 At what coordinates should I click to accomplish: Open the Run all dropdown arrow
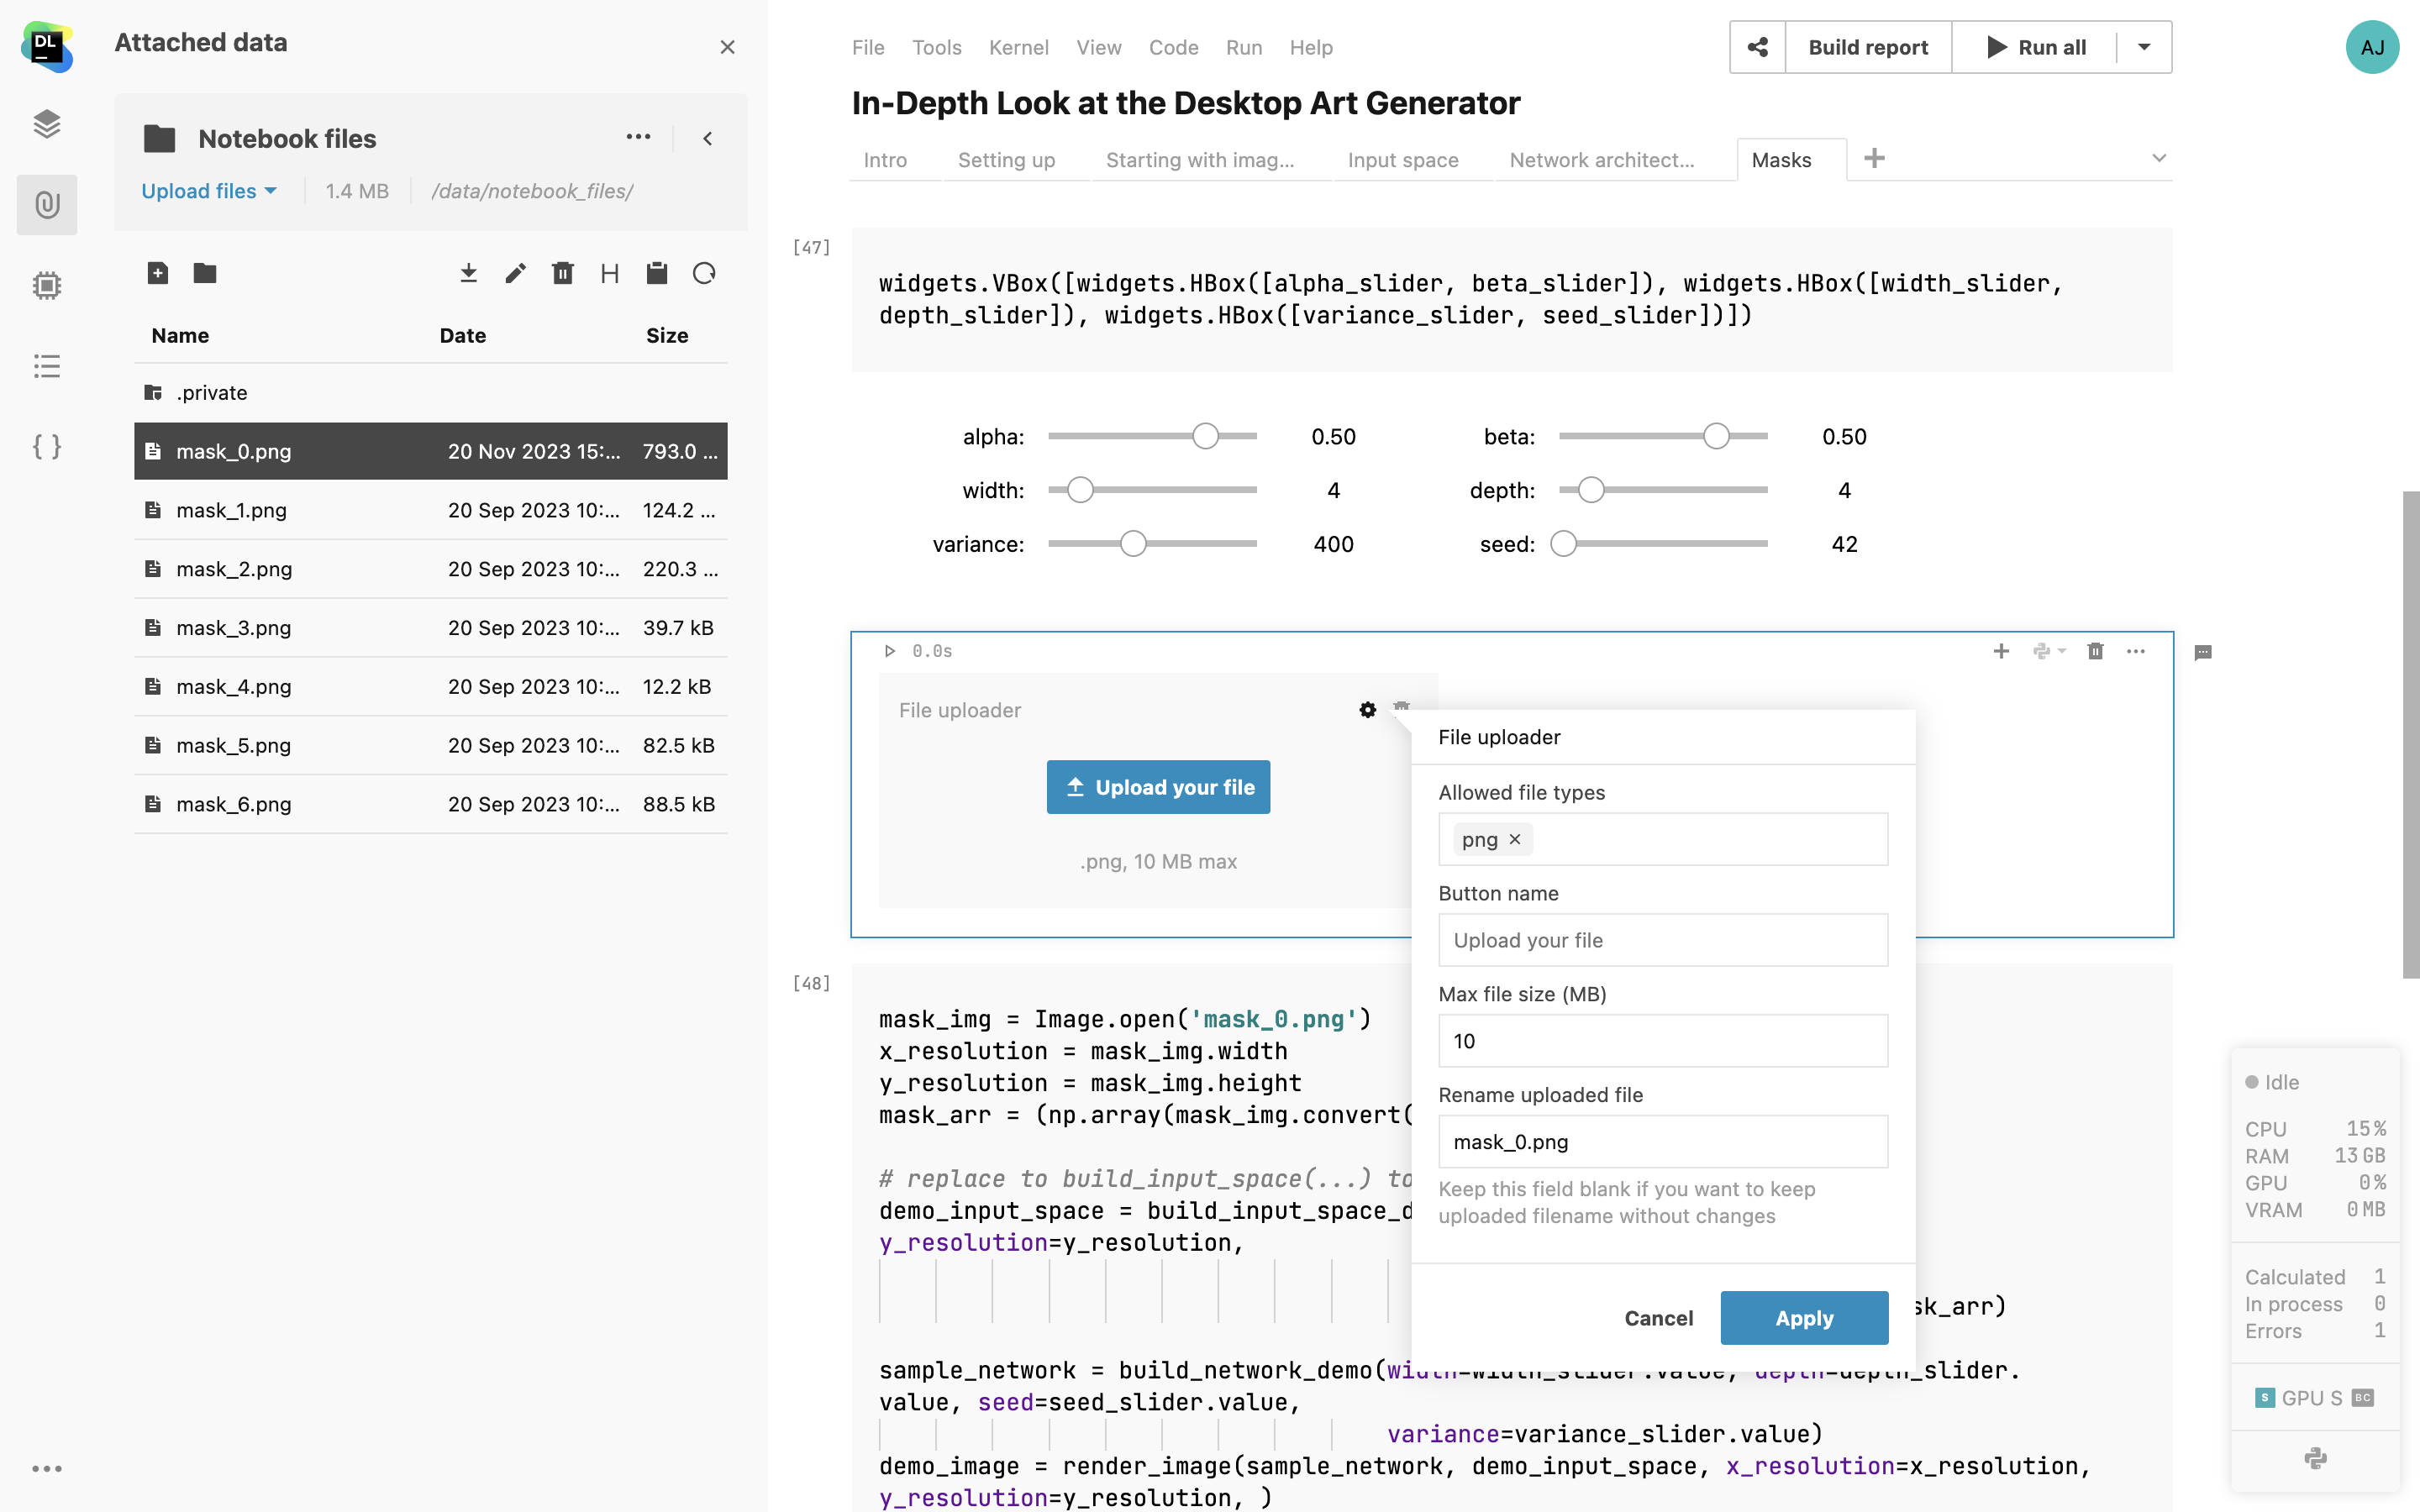(x=2143, y=47)
